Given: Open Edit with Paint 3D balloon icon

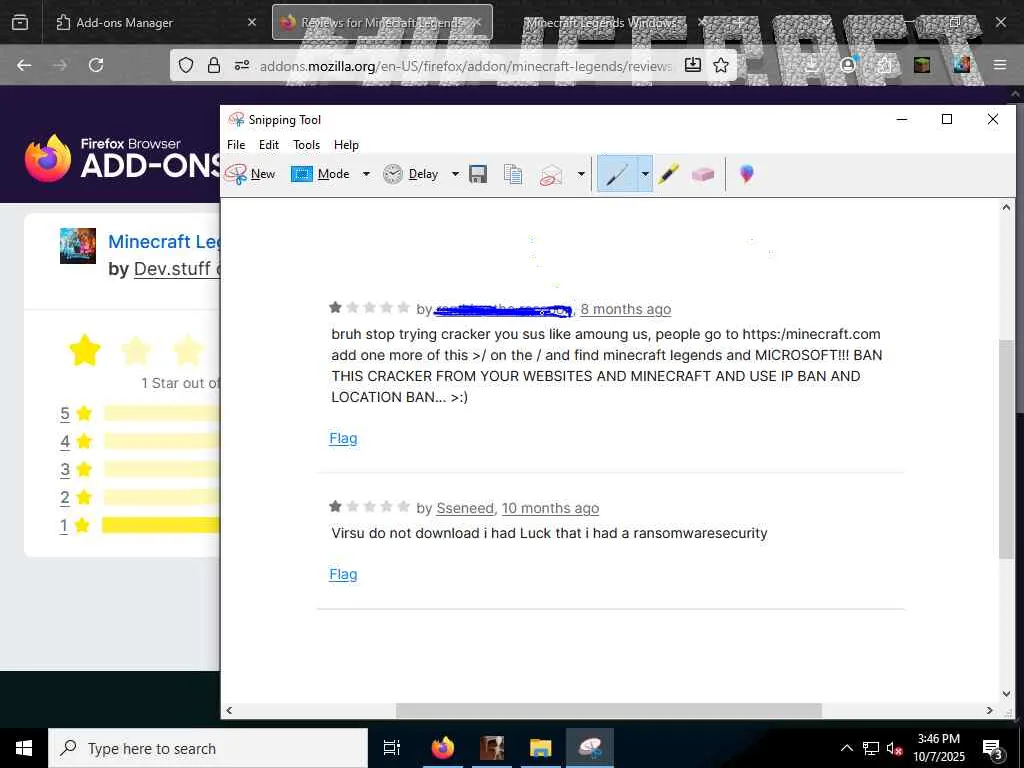Looking at the screenshot, I should tap(746, 174).
